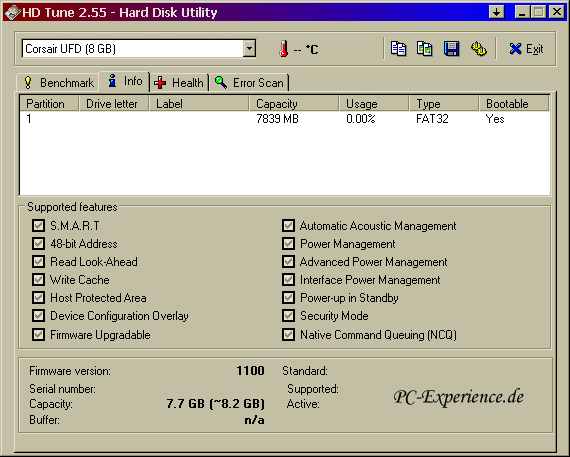
Task: Click the Yes bootable cell
Action: (495, 119)
